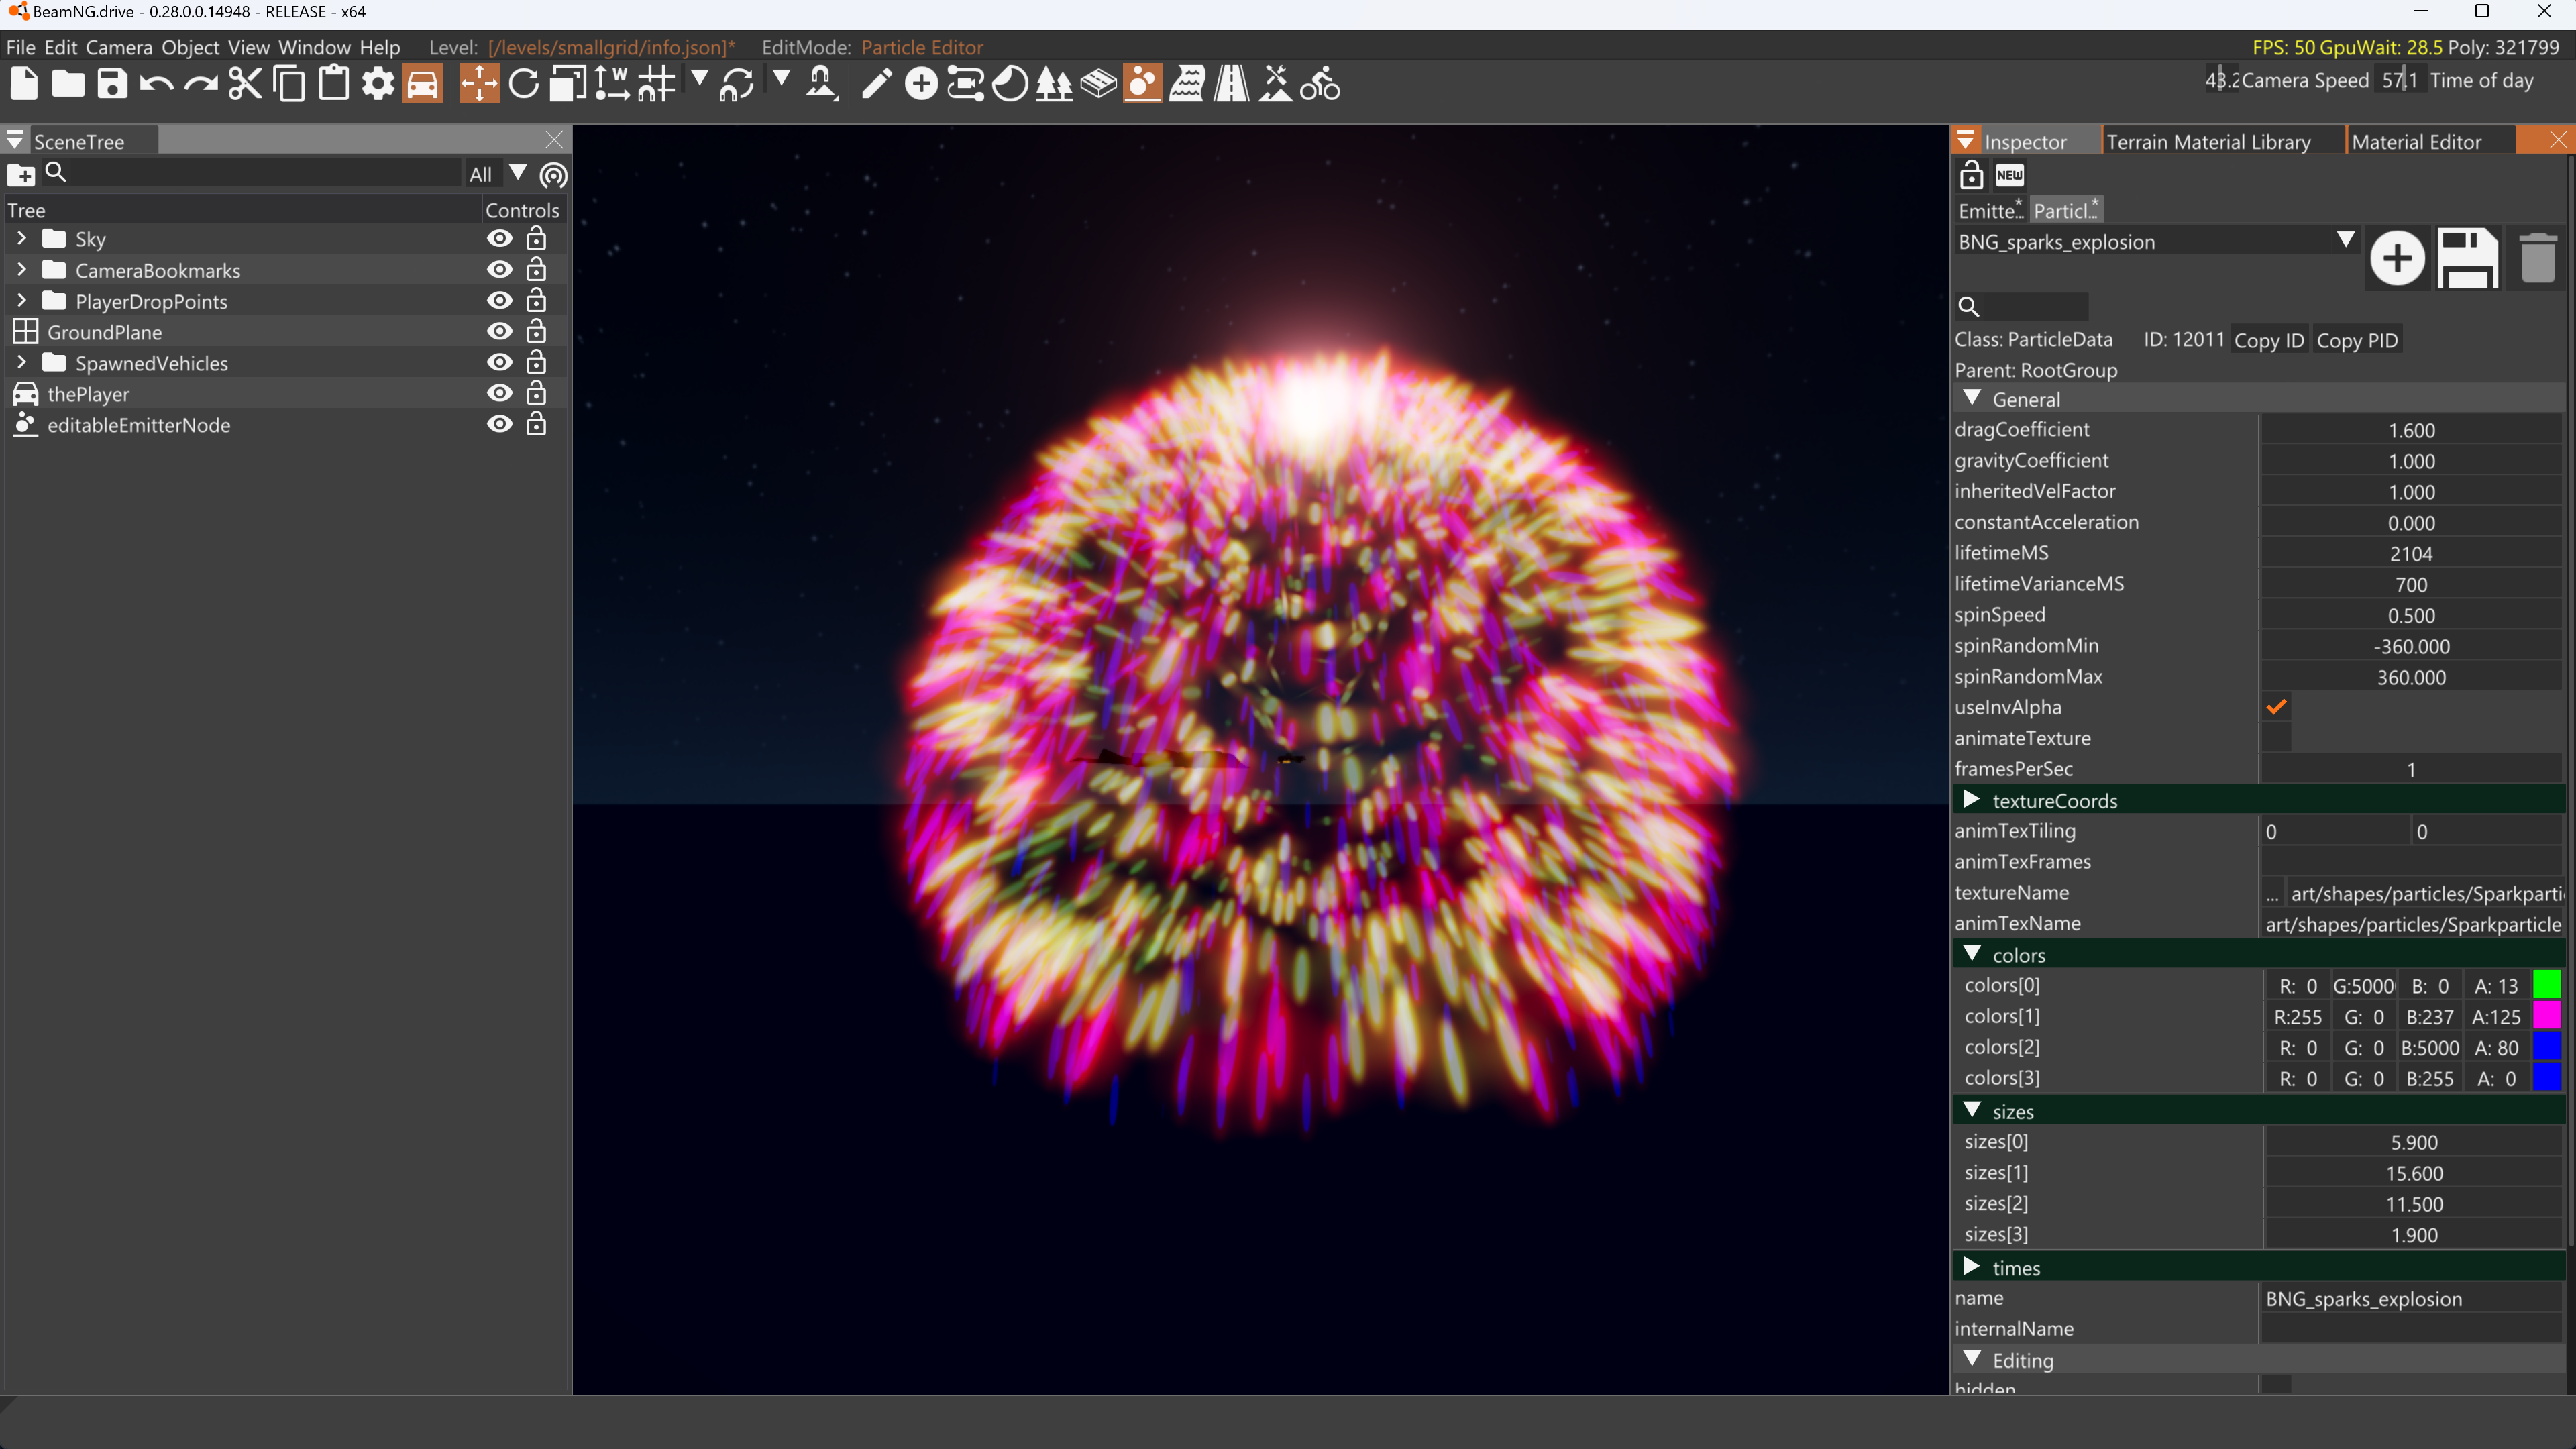Switch to the Emitter sub-tab
Screen dimensions: 2576x1449
point(1990,210)
